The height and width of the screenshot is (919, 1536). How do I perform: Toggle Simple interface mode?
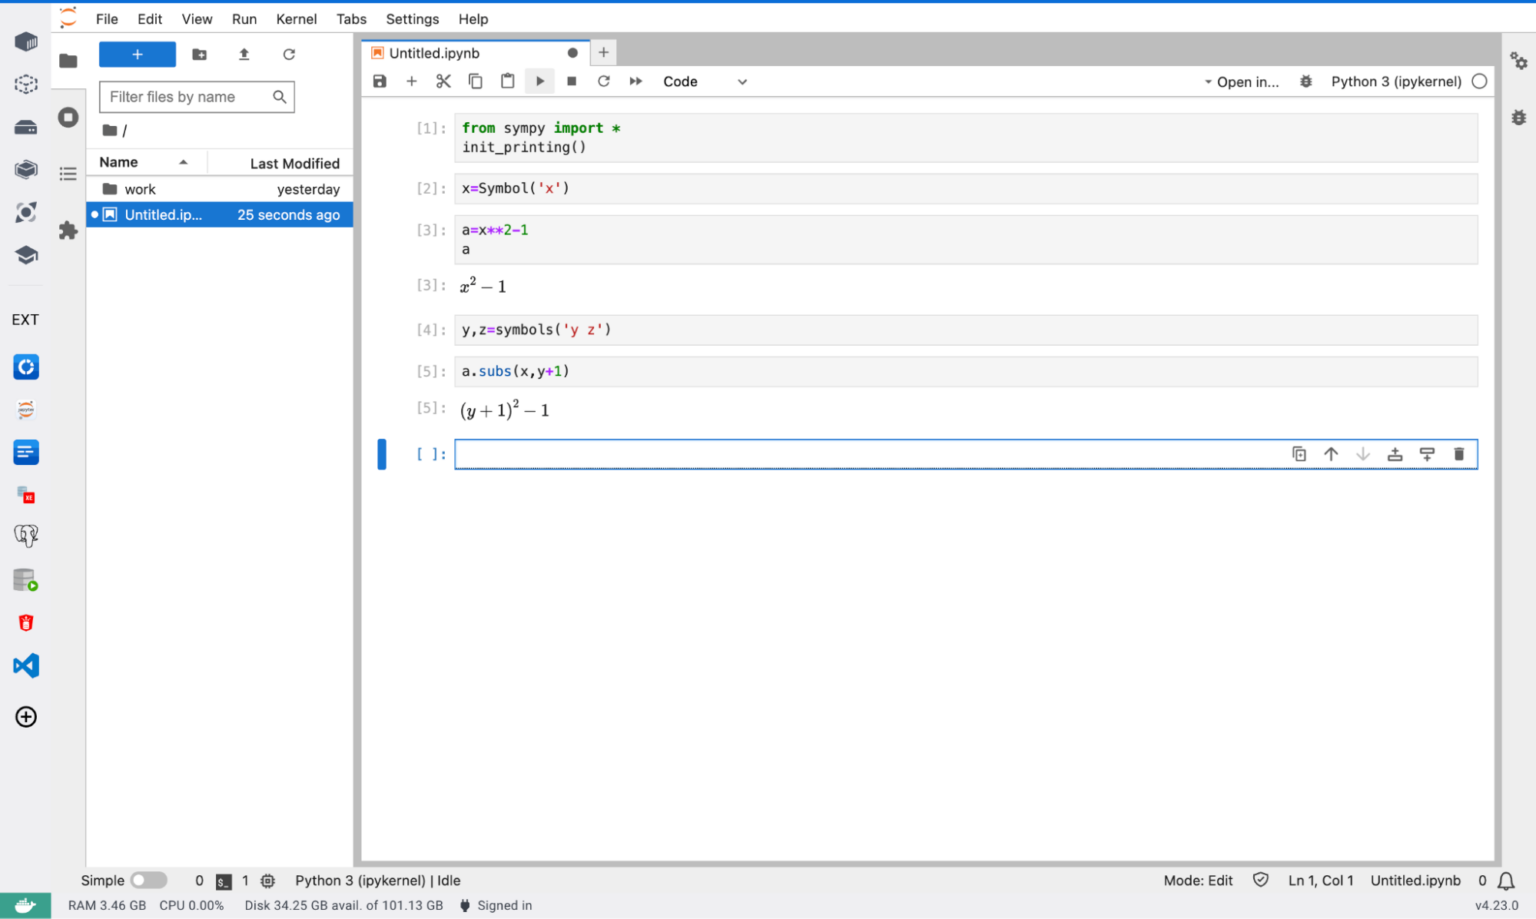(149, 880)
